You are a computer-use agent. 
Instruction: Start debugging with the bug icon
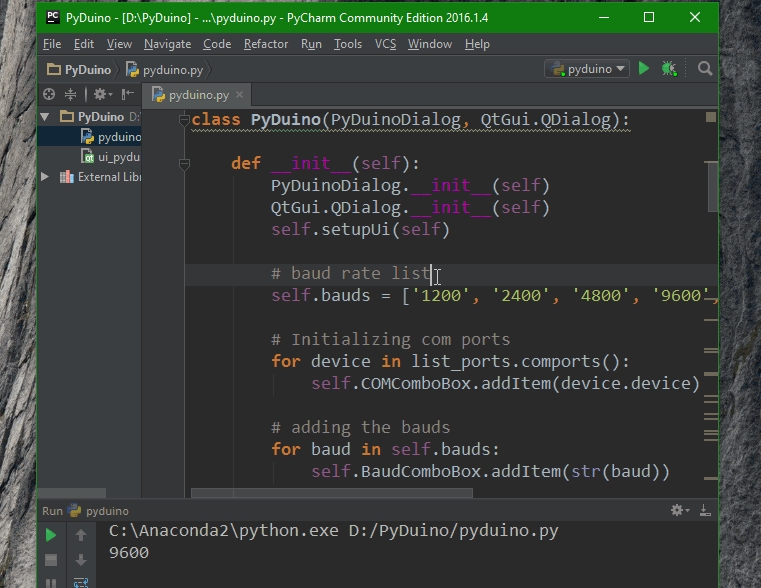669,68
